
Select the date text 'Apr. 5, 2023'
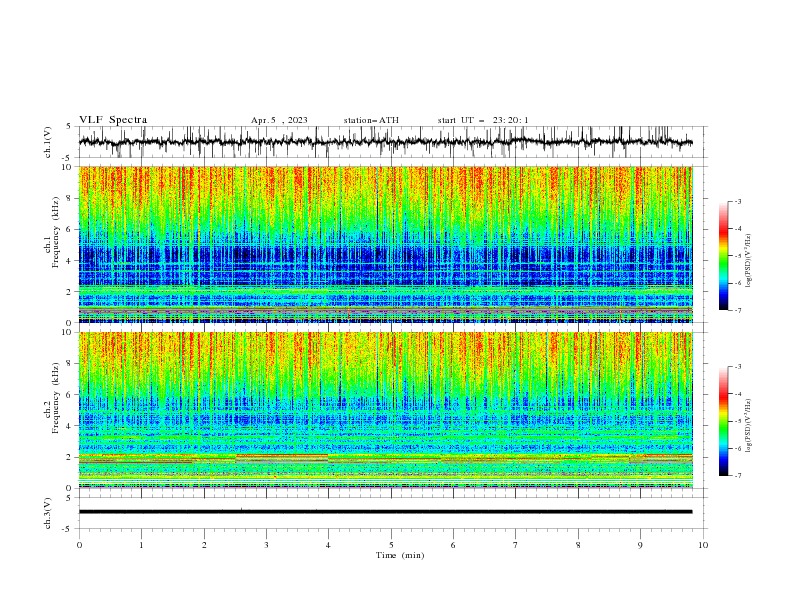click(x=279, y=120)
